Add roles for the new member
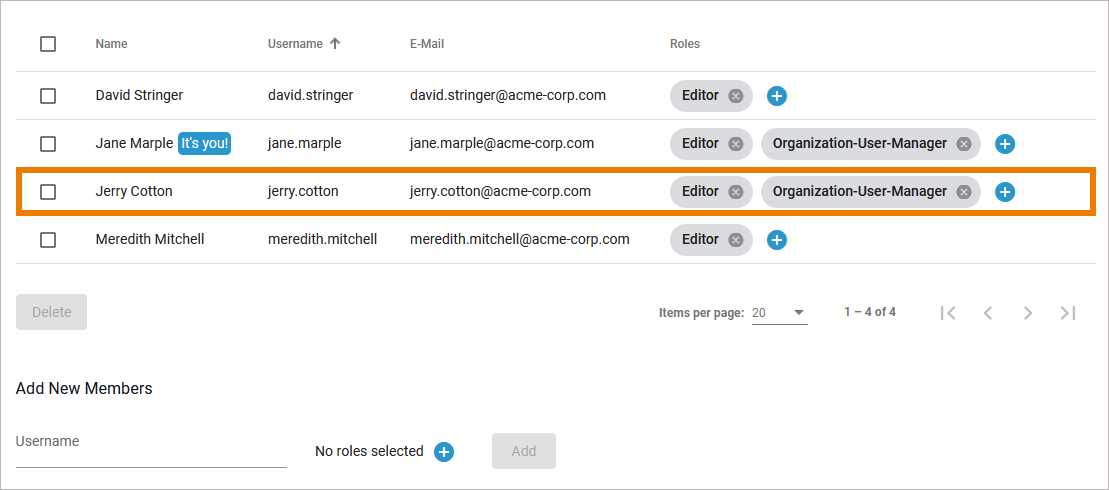The width and height of the screenshot is (1109, 490). click(x=444, y=452)
